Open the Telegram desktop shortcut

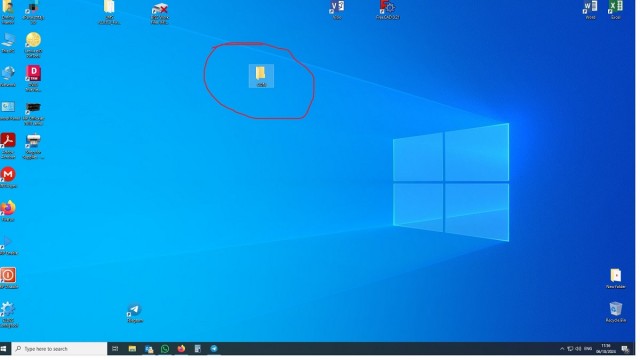point(135,313)
